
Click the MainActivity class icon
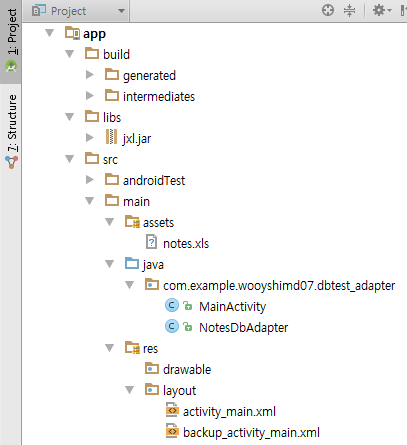click(x=172, y=306)
